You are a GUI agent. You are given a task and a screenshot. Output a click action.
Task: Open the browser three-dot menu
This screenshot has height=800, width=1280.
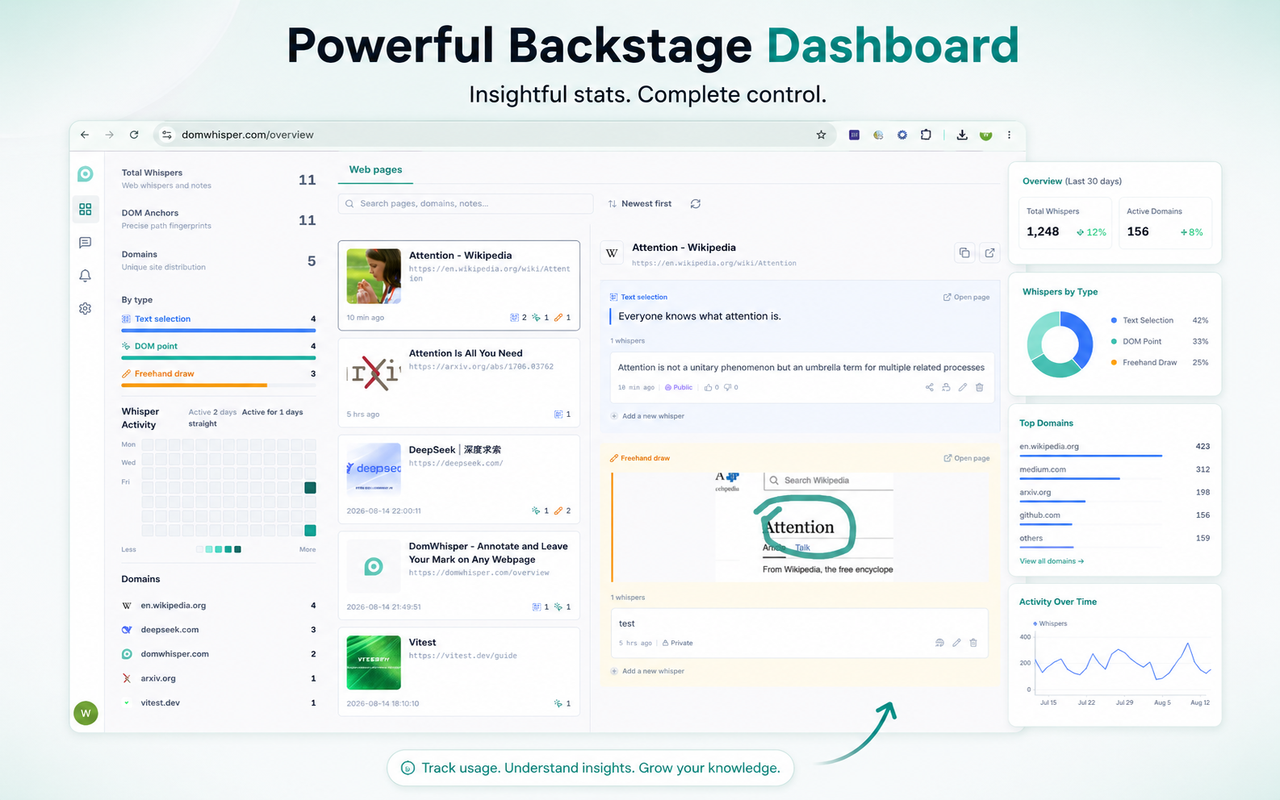pyautogui.click(x=1009, y=135)
